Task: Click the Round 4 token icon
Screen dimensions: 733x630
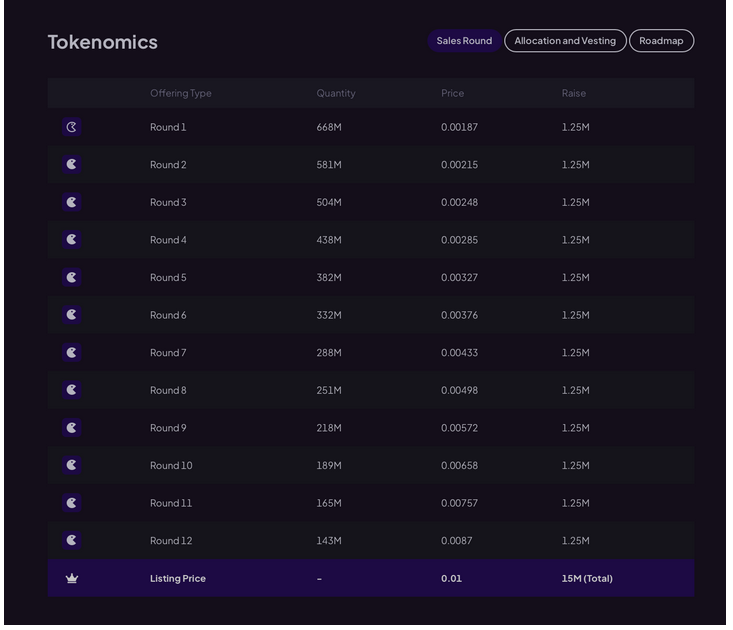Action: 71,240
